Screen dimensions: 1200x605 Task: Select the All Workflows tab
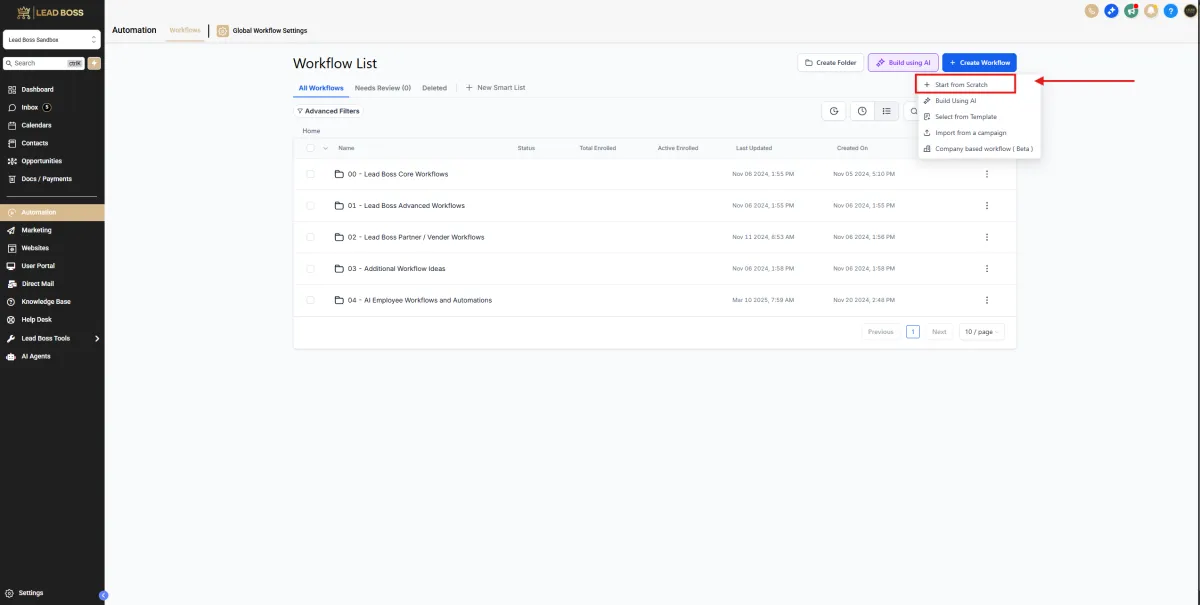click(321, 88)
